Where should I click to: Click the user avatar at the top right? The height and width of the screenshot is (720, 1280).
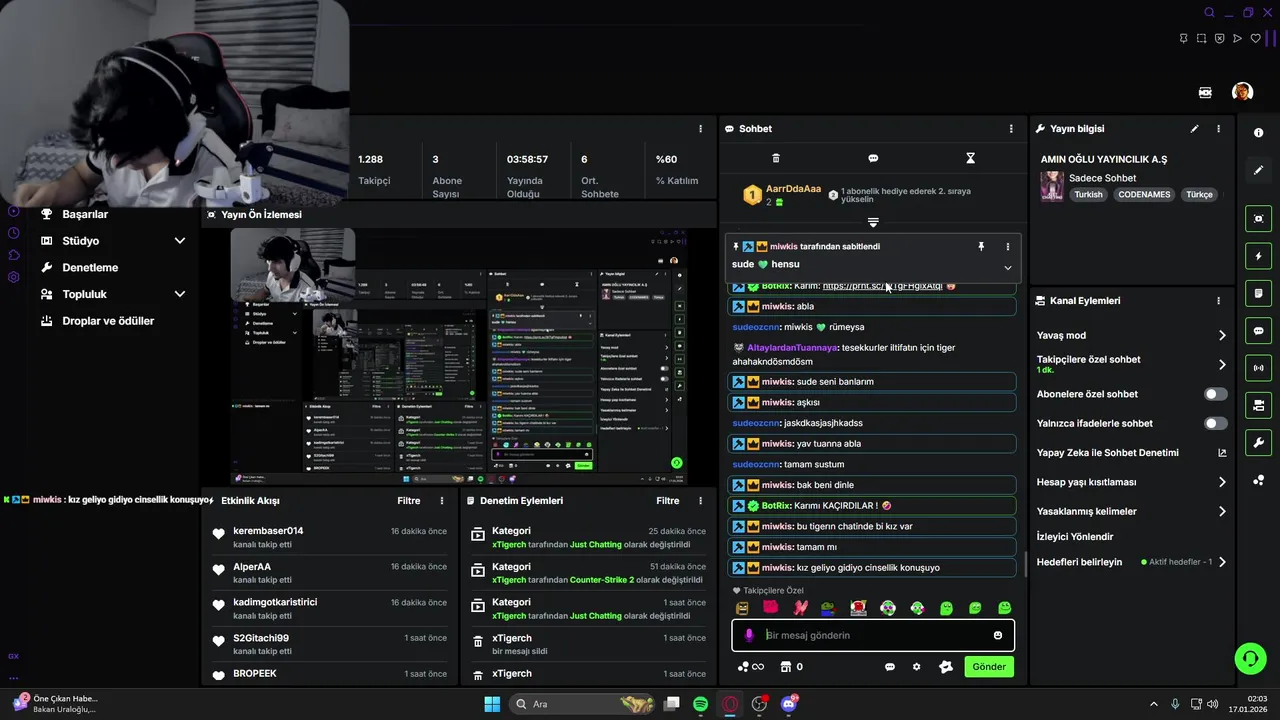[1242, 92]
